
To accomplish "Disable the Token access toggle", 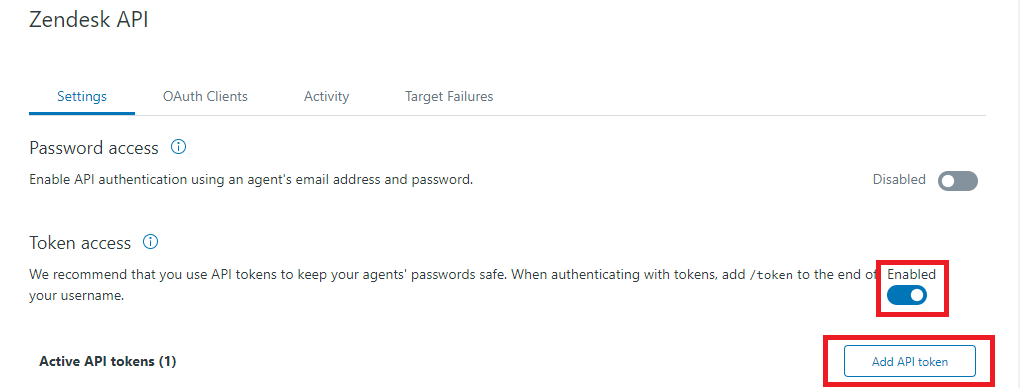I will [907, 296].
